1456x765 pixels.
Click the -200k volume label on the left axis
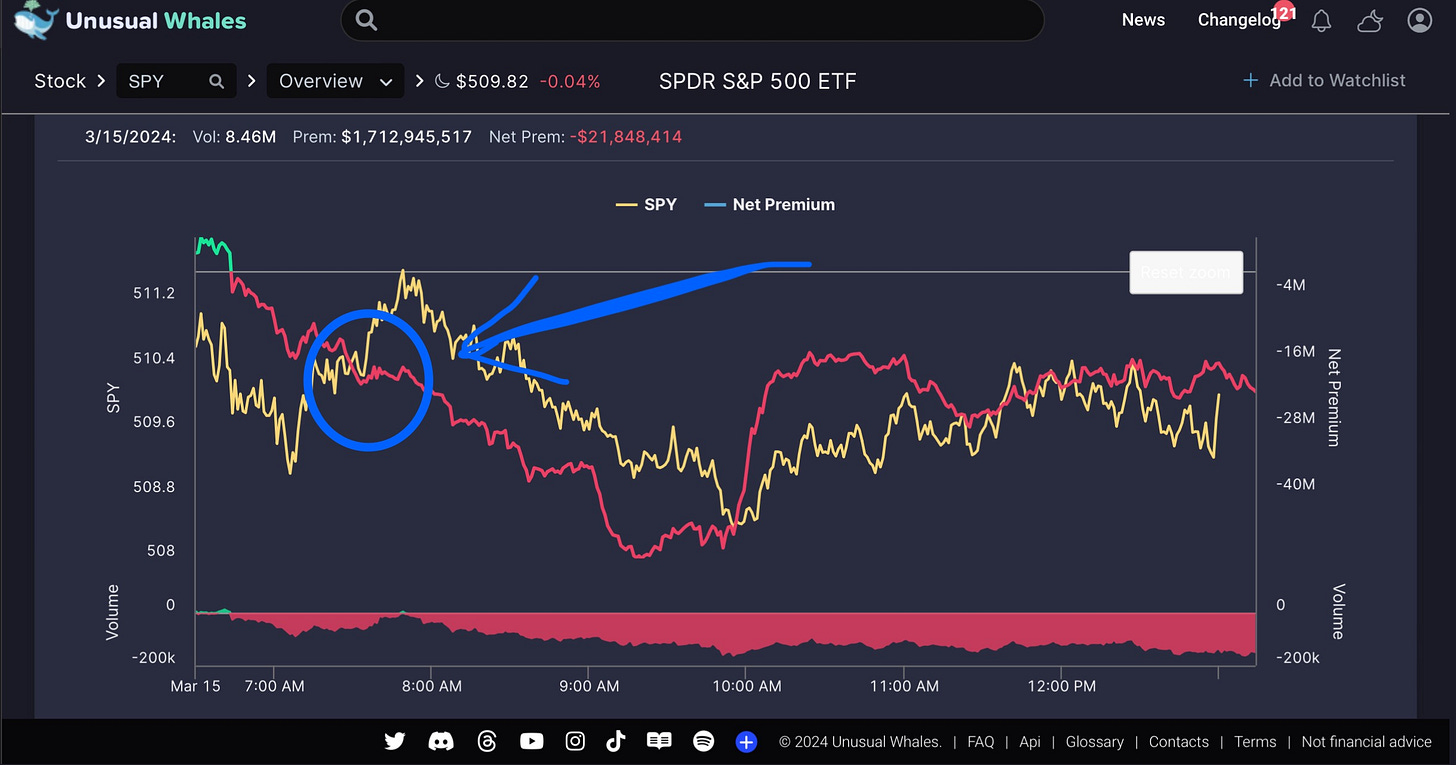click(155, 658)
